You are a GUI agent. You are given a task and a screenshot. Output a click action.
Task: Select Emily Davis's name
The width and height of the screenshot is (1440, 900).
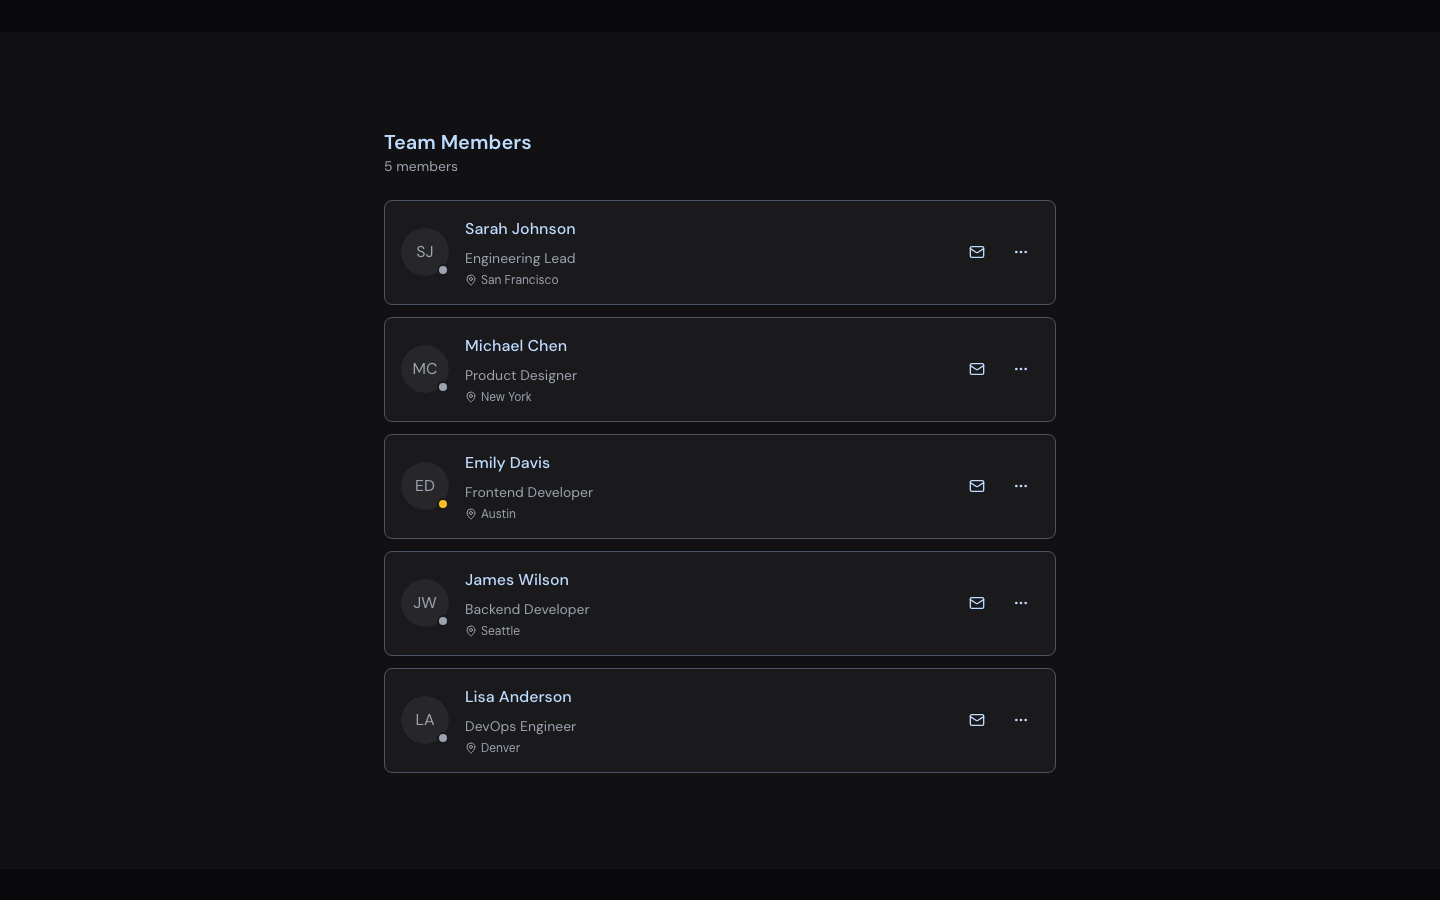507,462
